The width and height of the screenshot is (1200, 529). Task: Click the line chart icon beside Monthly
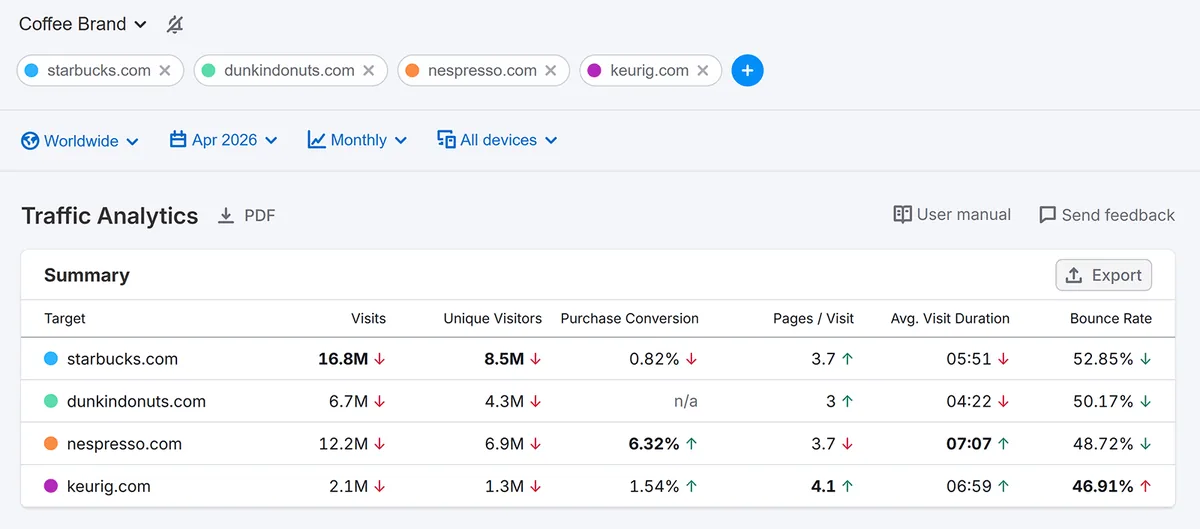[x=316, y=140]
